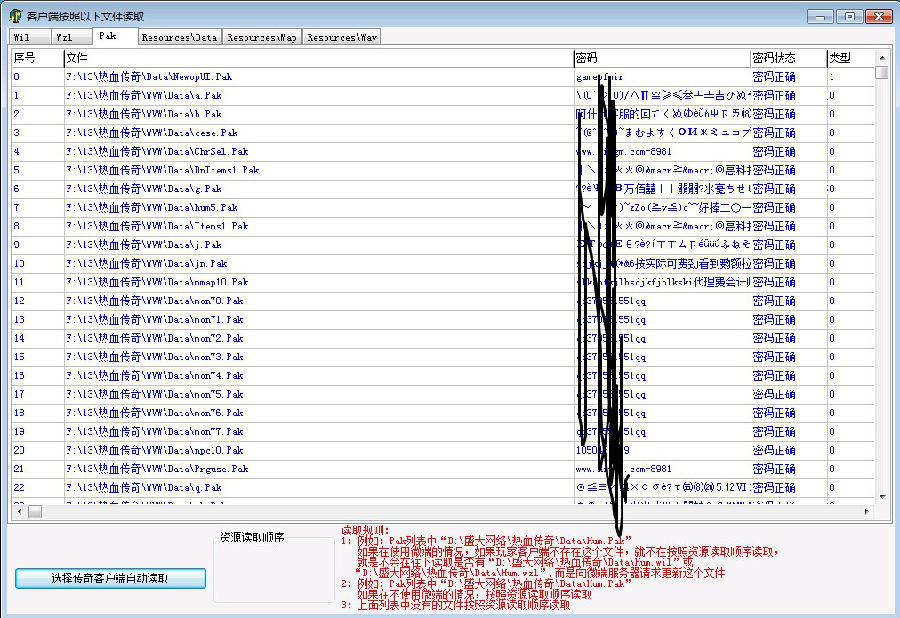Click the horizontal scrollbar thumb
Image resolution: width=900 pixels, height=618 pixels.
tap(35, 511)
